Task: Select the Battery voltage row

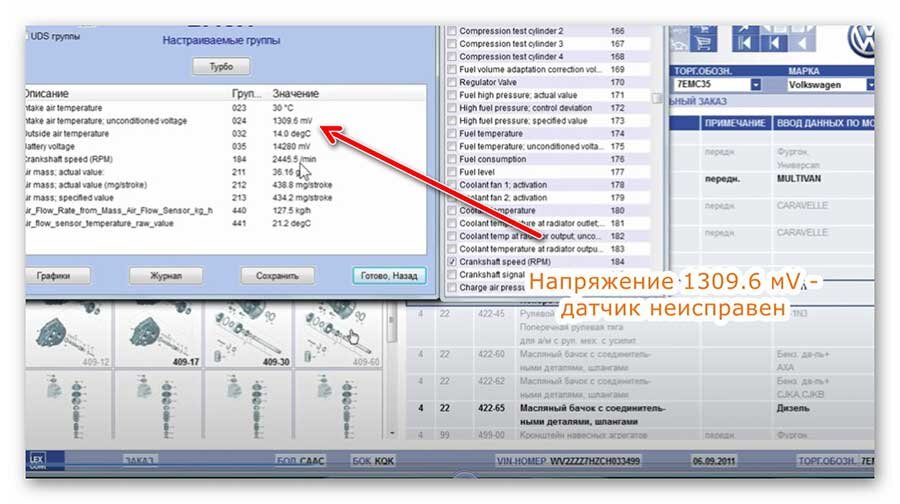Action: (226, 146)
